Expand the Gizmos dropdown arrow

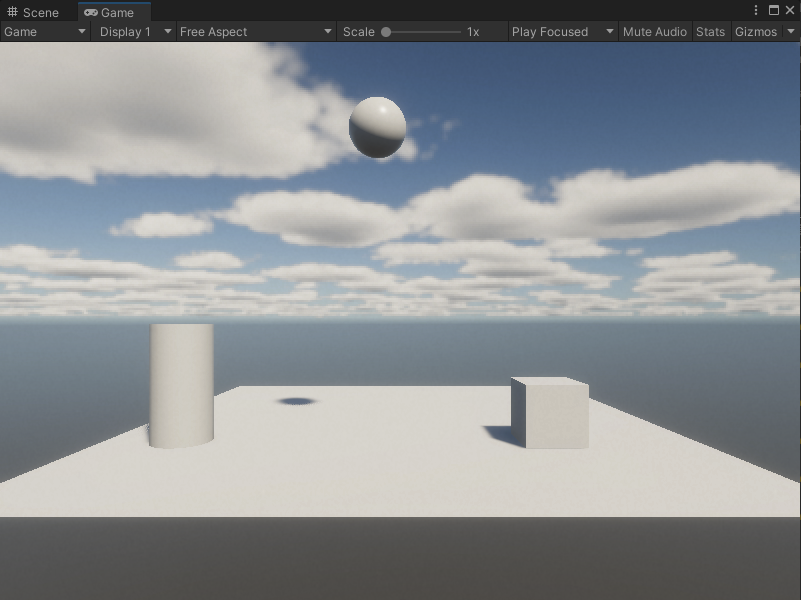click(x=791, y=31)
